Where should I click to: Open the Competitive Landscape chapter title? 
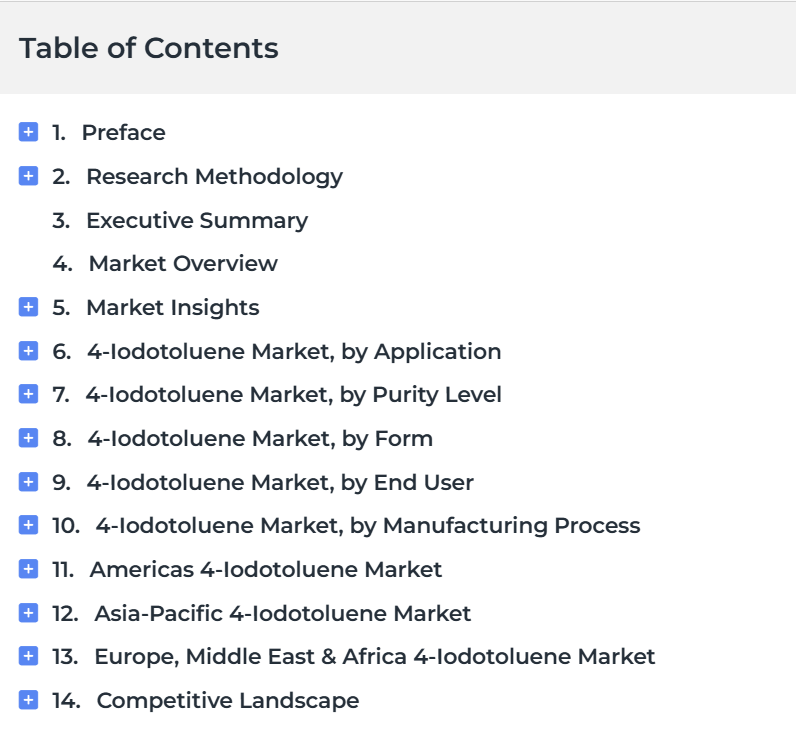(x=228, y=701)
